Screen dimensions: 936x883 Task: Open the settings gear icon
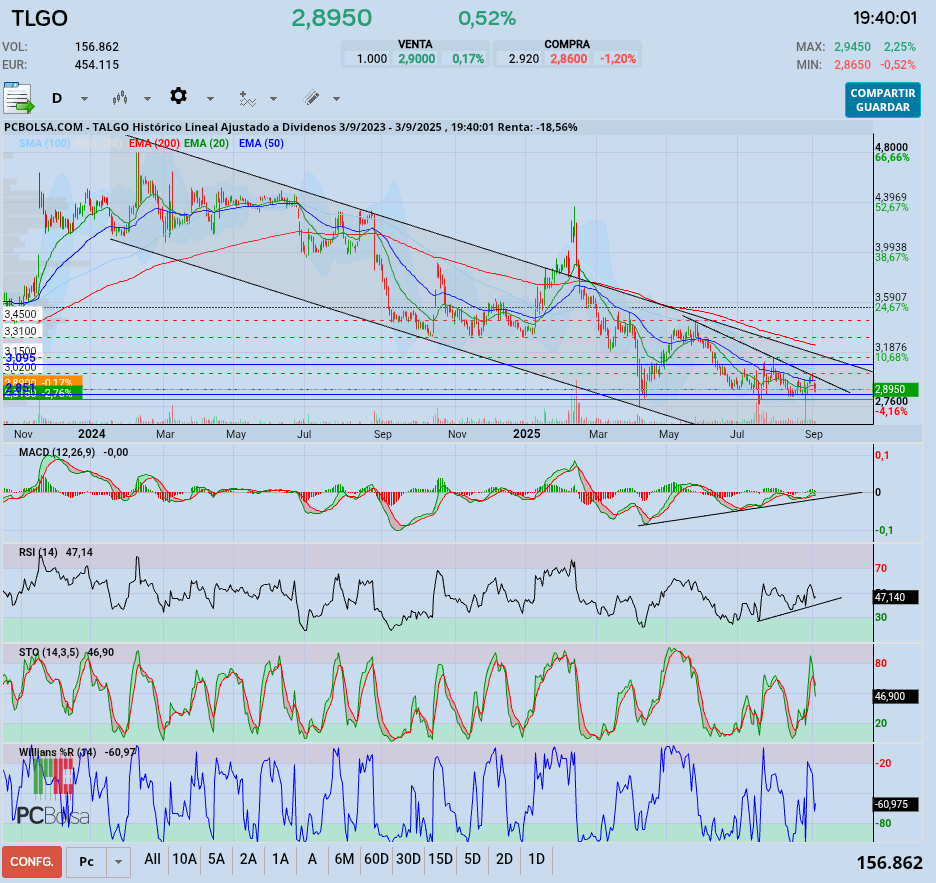pos(178,96)
